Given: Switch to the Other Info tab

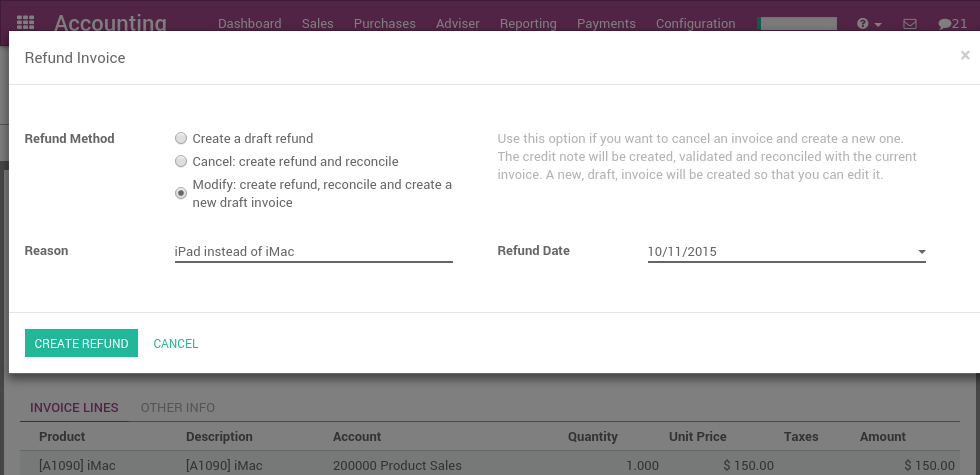Looking at the screenshot, I should coord(178,407).
